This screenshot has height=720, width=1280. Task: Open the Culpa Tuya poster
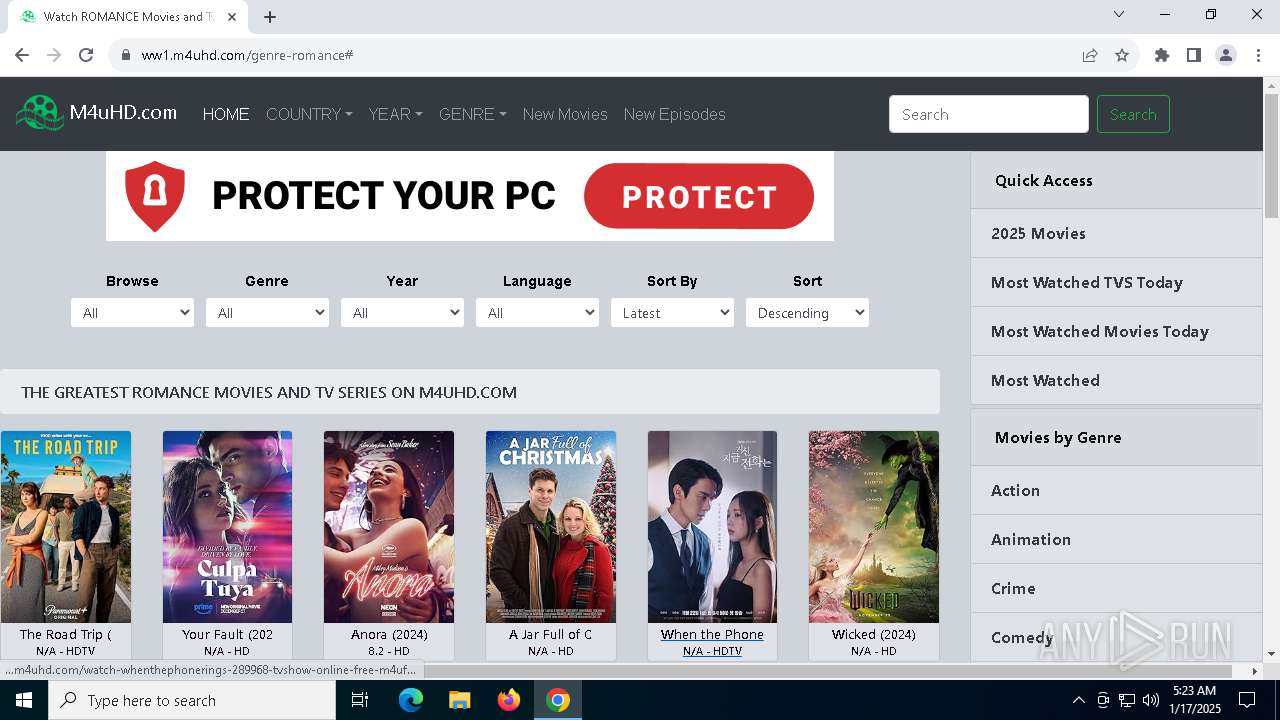[227, 527]
